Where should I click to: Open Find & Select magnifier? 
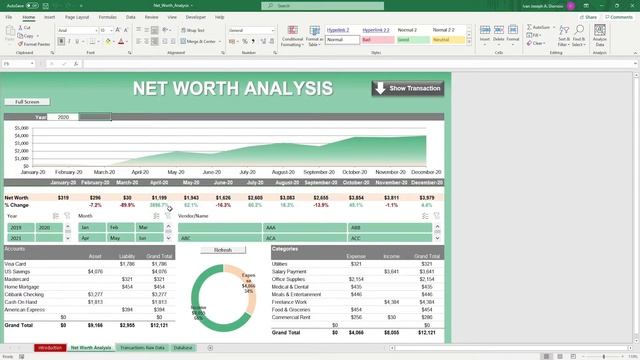[579, 36]
